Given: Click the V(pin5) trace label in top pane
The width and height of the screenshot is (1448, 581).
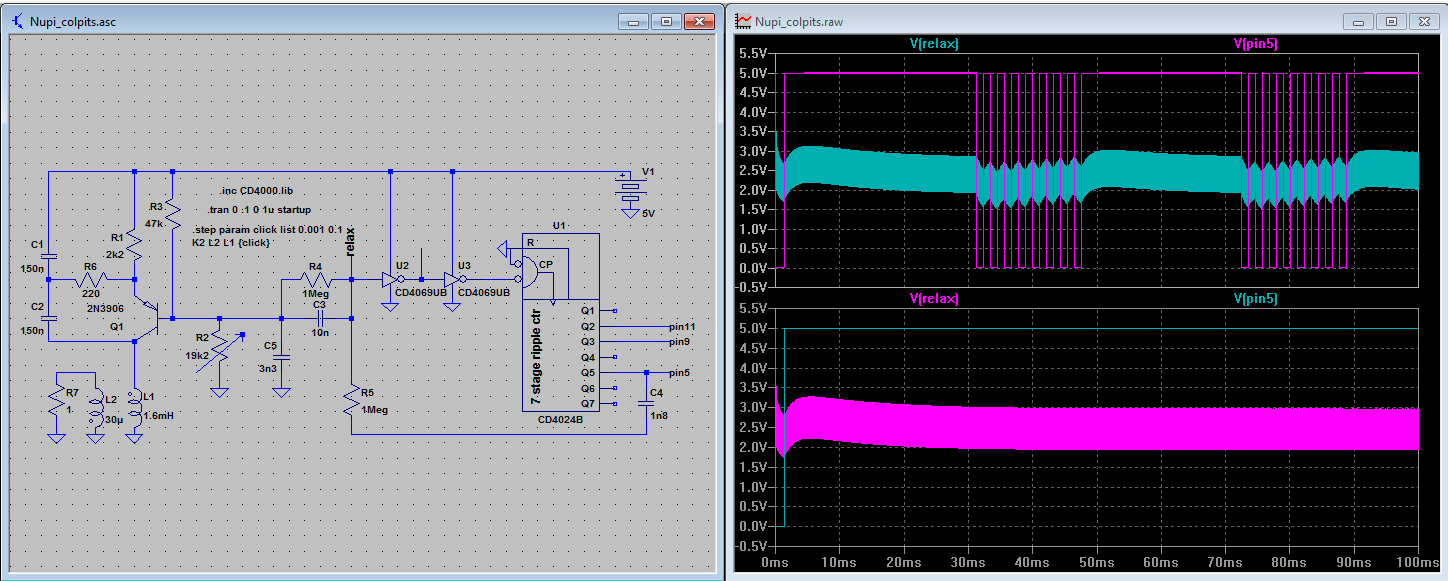Looking at the screenshot, I should (x=1255, y=43).
